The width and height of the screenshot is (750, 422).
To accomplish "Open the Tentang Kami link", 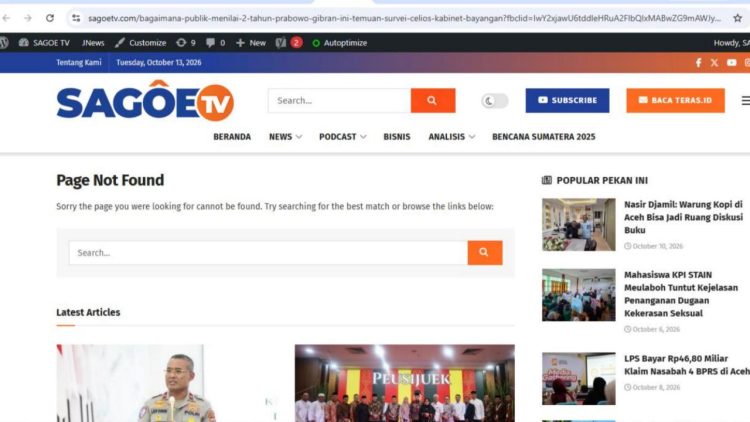I will [x=78, y=62].
